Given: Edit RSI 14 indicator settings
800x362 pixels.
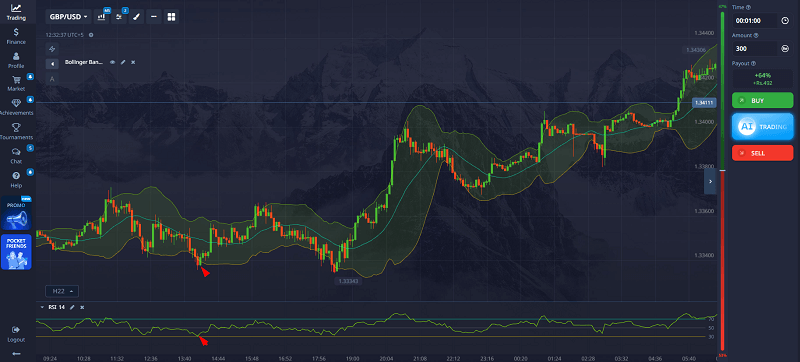Looking at the screenshot, I should 72,307.
